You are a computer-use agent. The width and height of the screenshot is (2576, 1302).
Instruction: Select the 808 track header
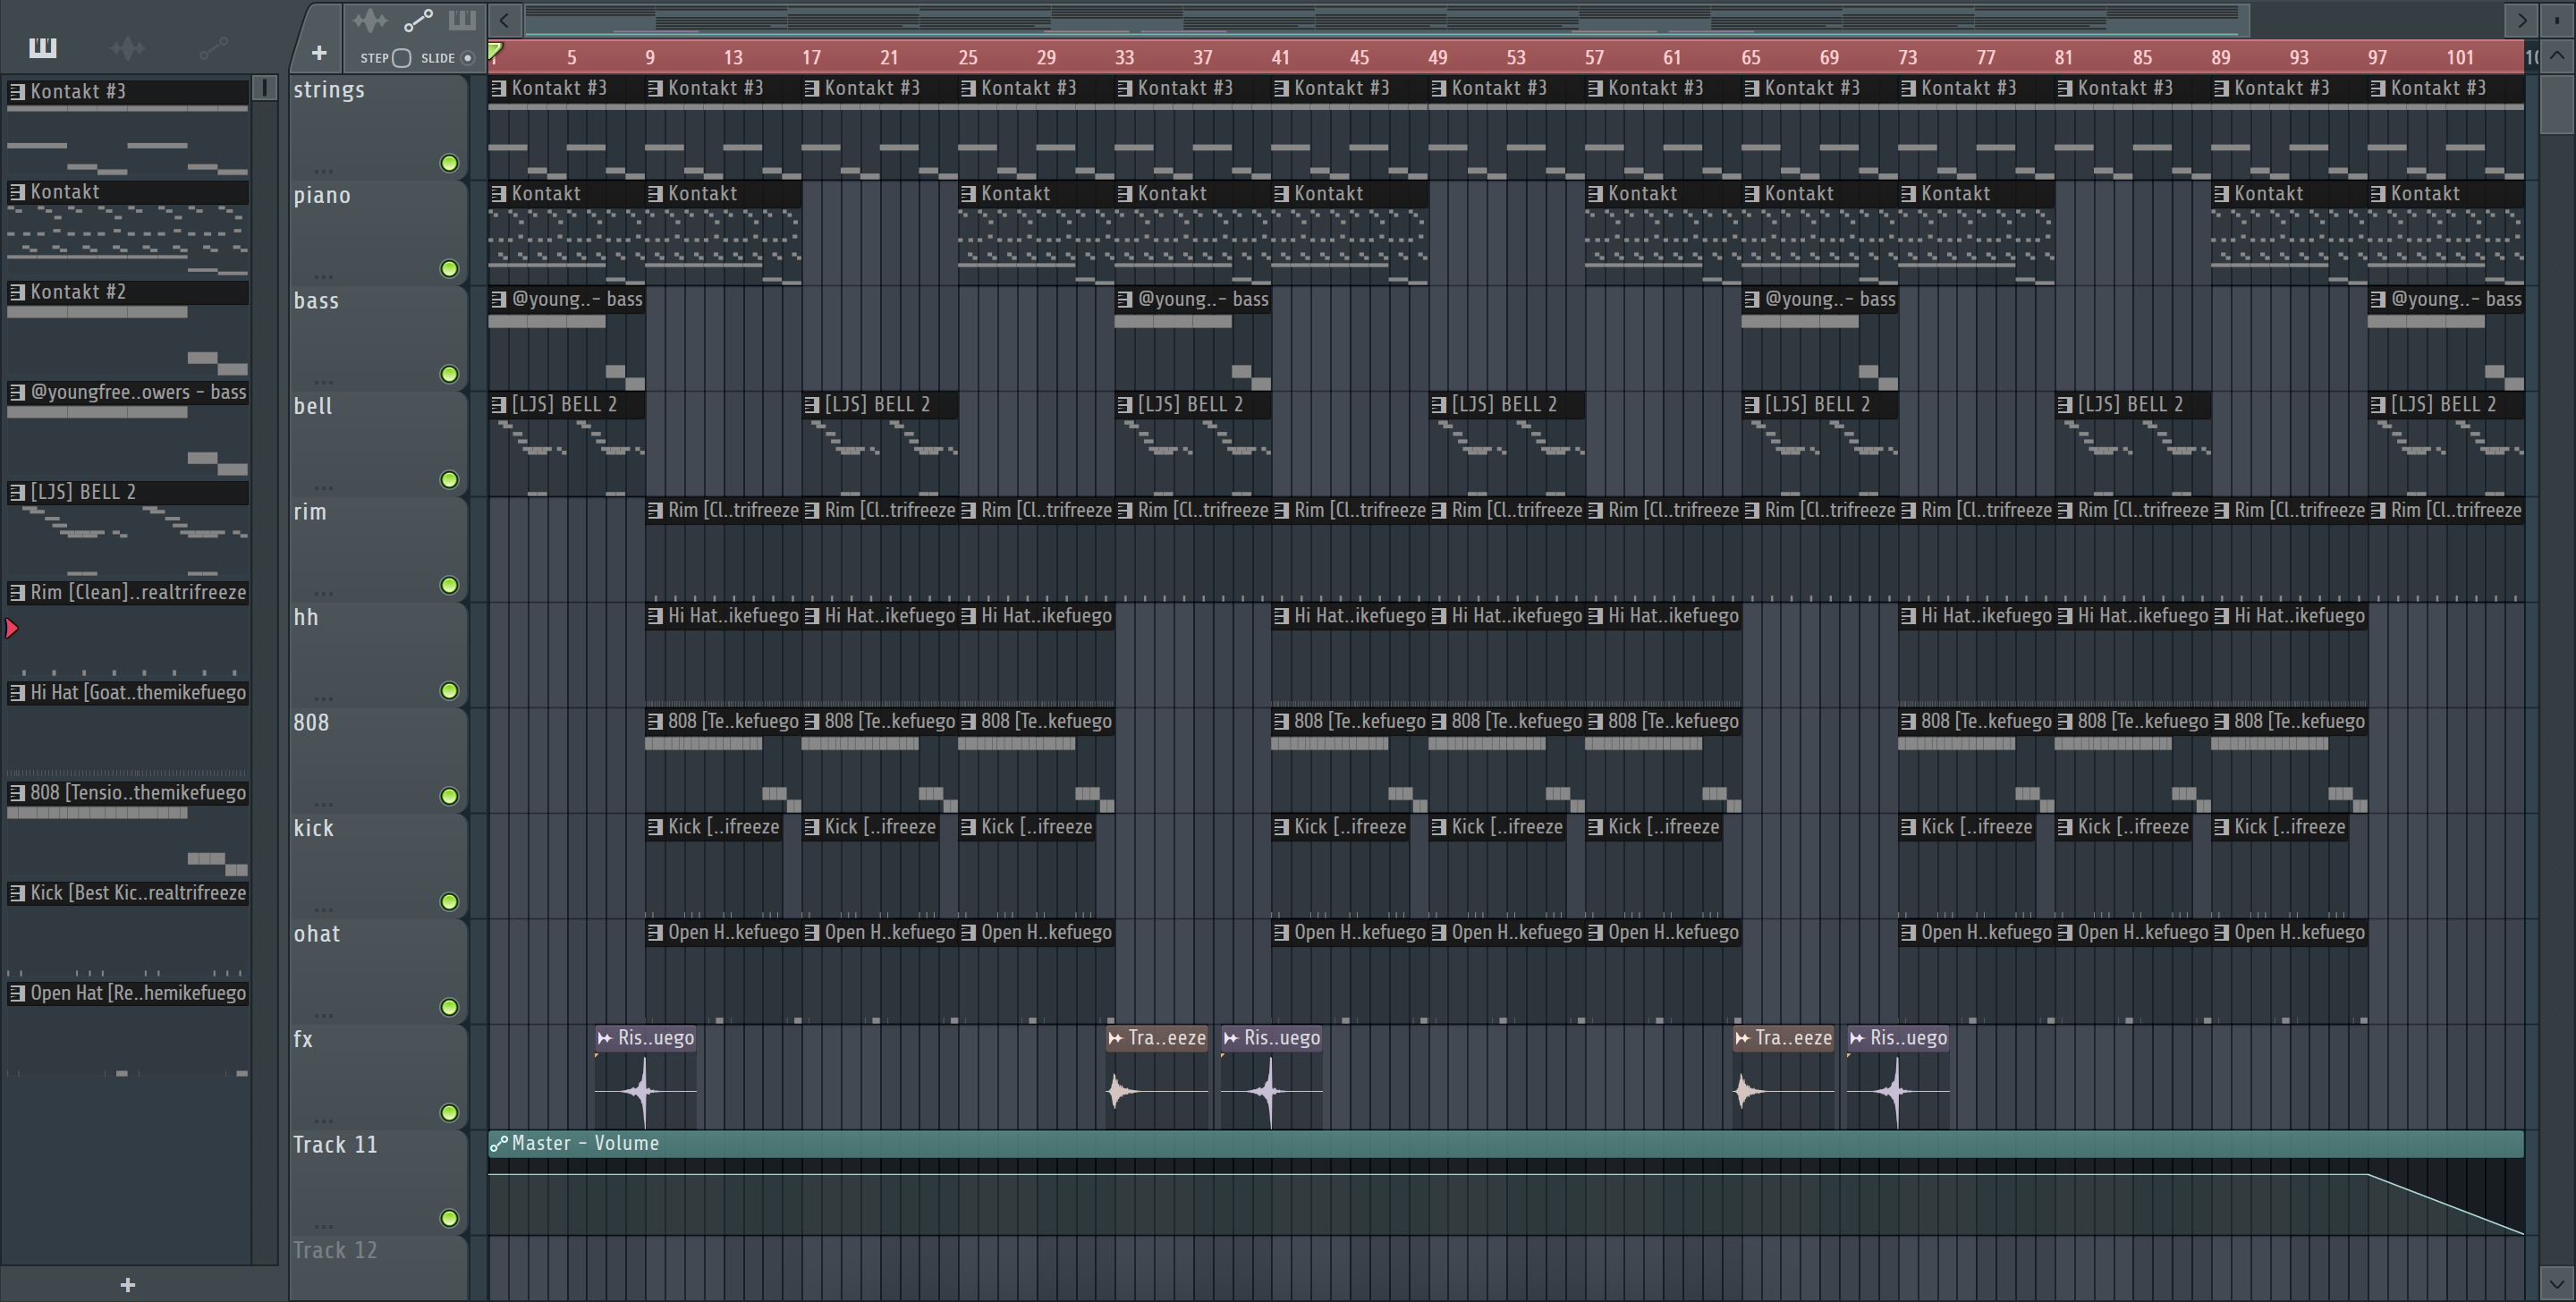pyautogui.click(x=378, y=760)
